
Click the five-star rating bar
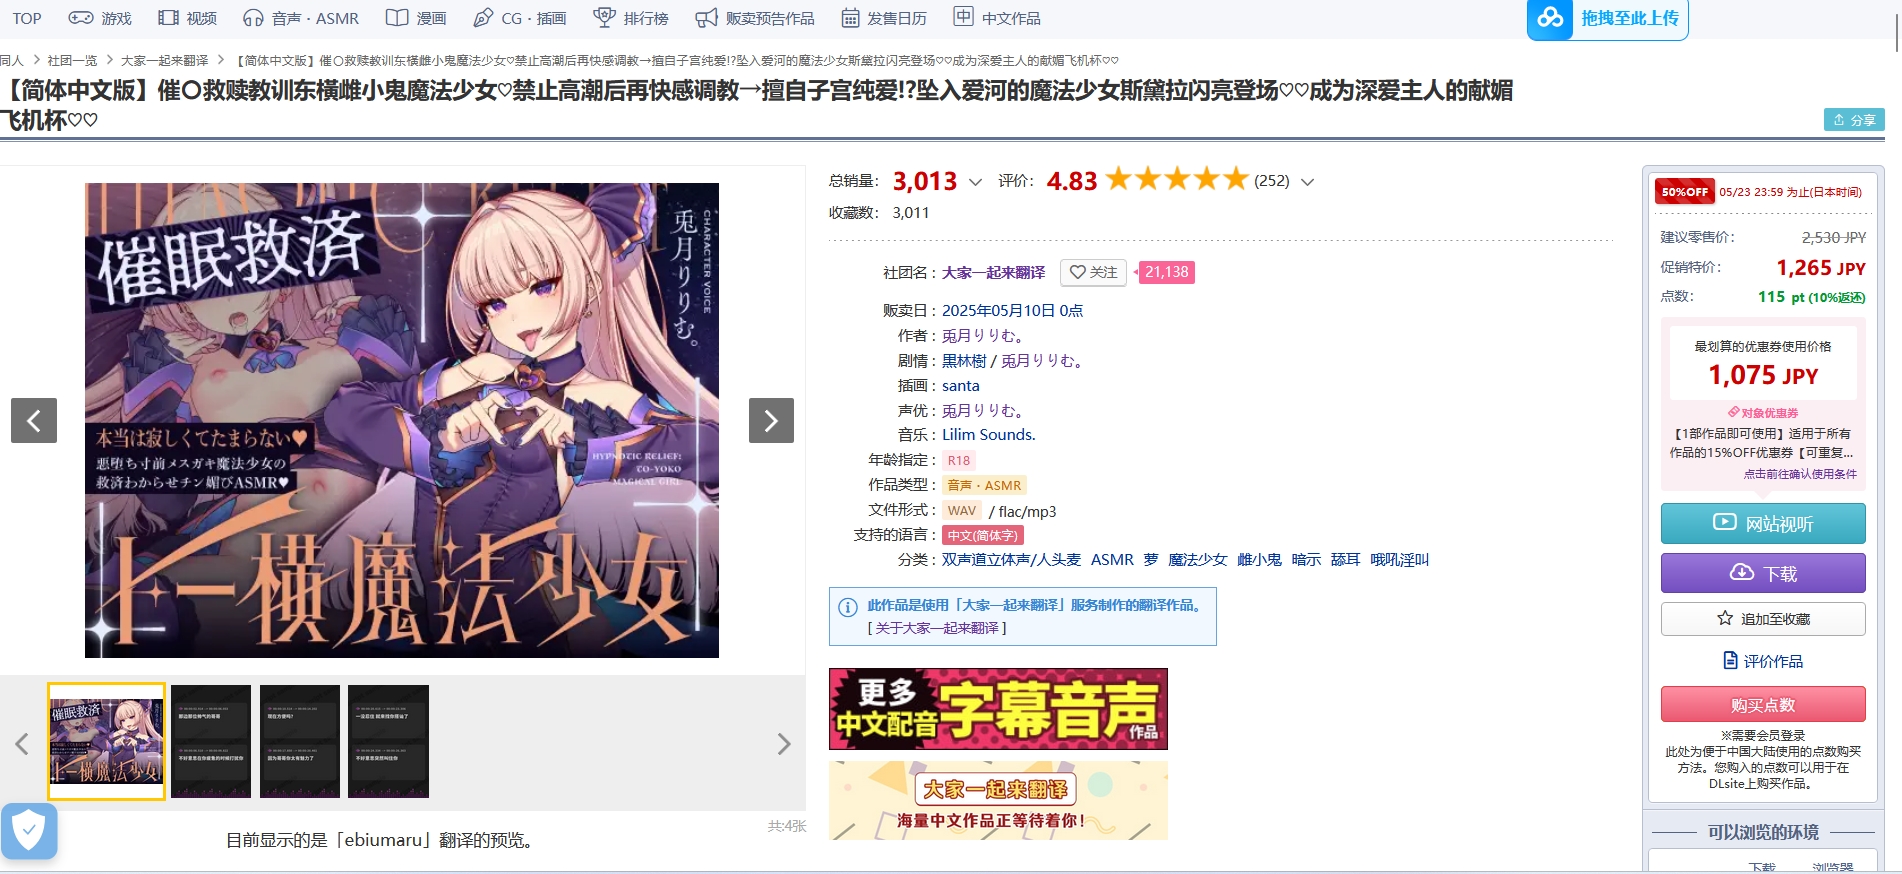pyautogui.click(x=1177, y=179)
